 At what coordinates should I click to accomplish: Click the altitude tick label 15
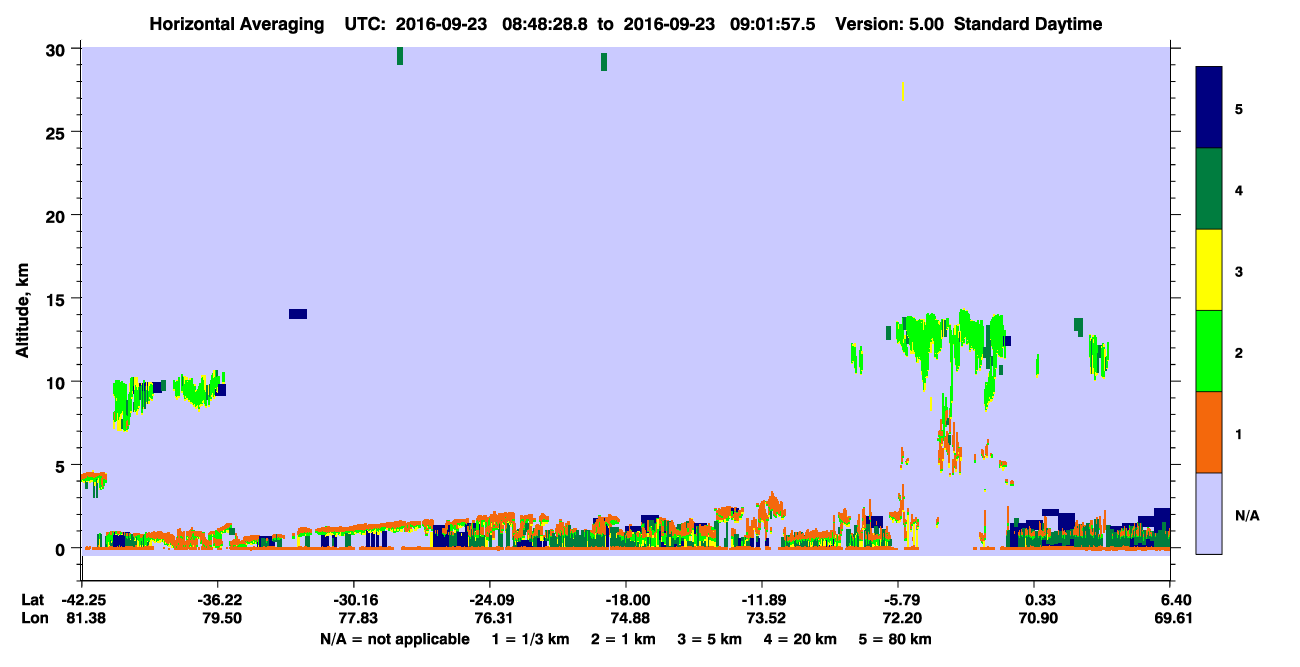57,298
